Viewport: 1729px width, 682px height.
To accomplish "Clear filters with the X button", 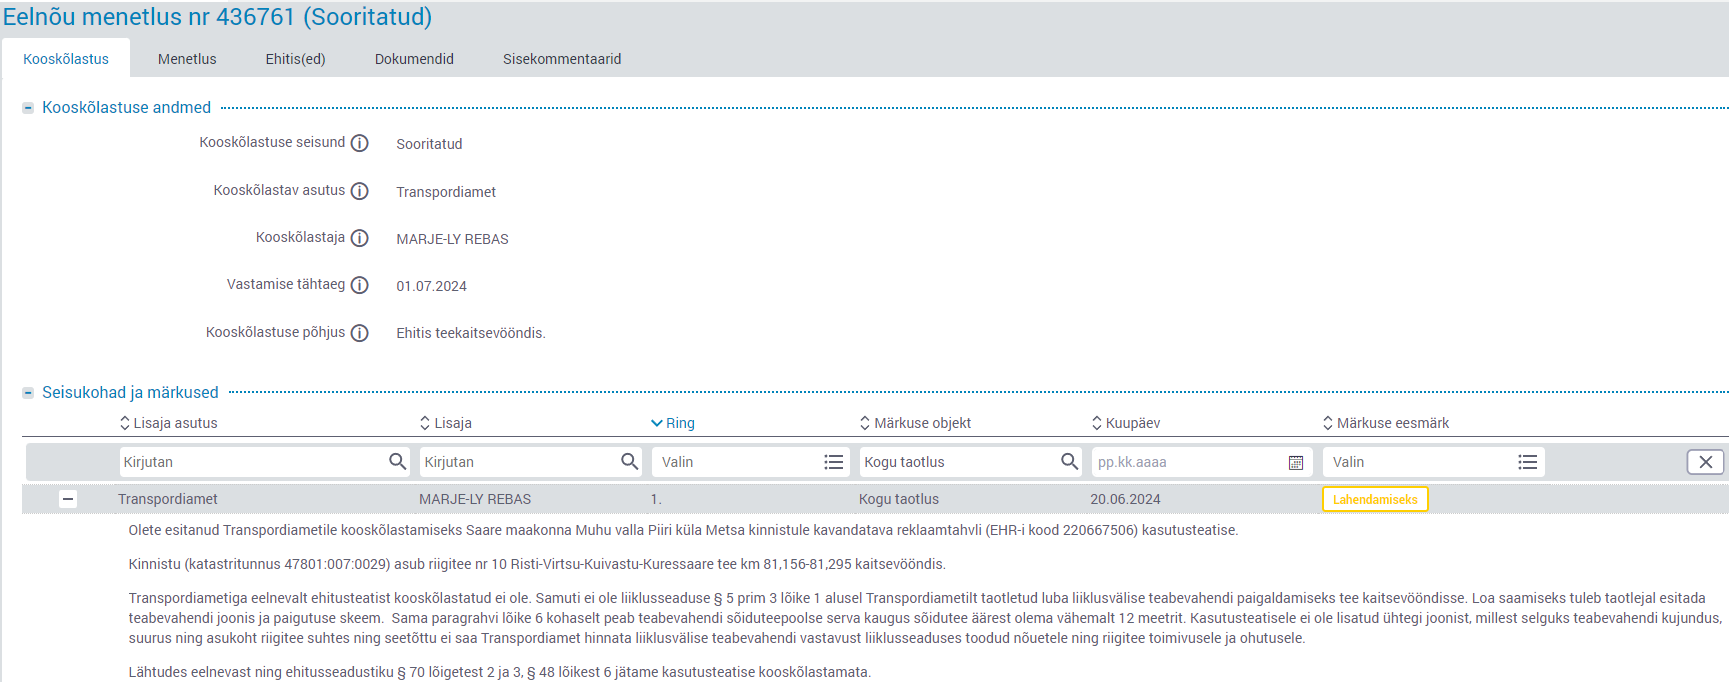I will point(1706,462).
